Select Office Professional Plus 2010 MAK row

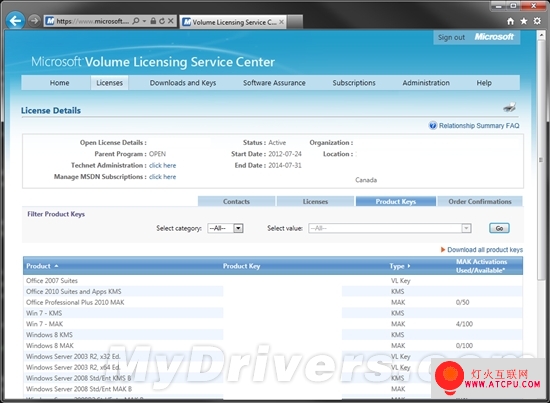coord(273,302)
